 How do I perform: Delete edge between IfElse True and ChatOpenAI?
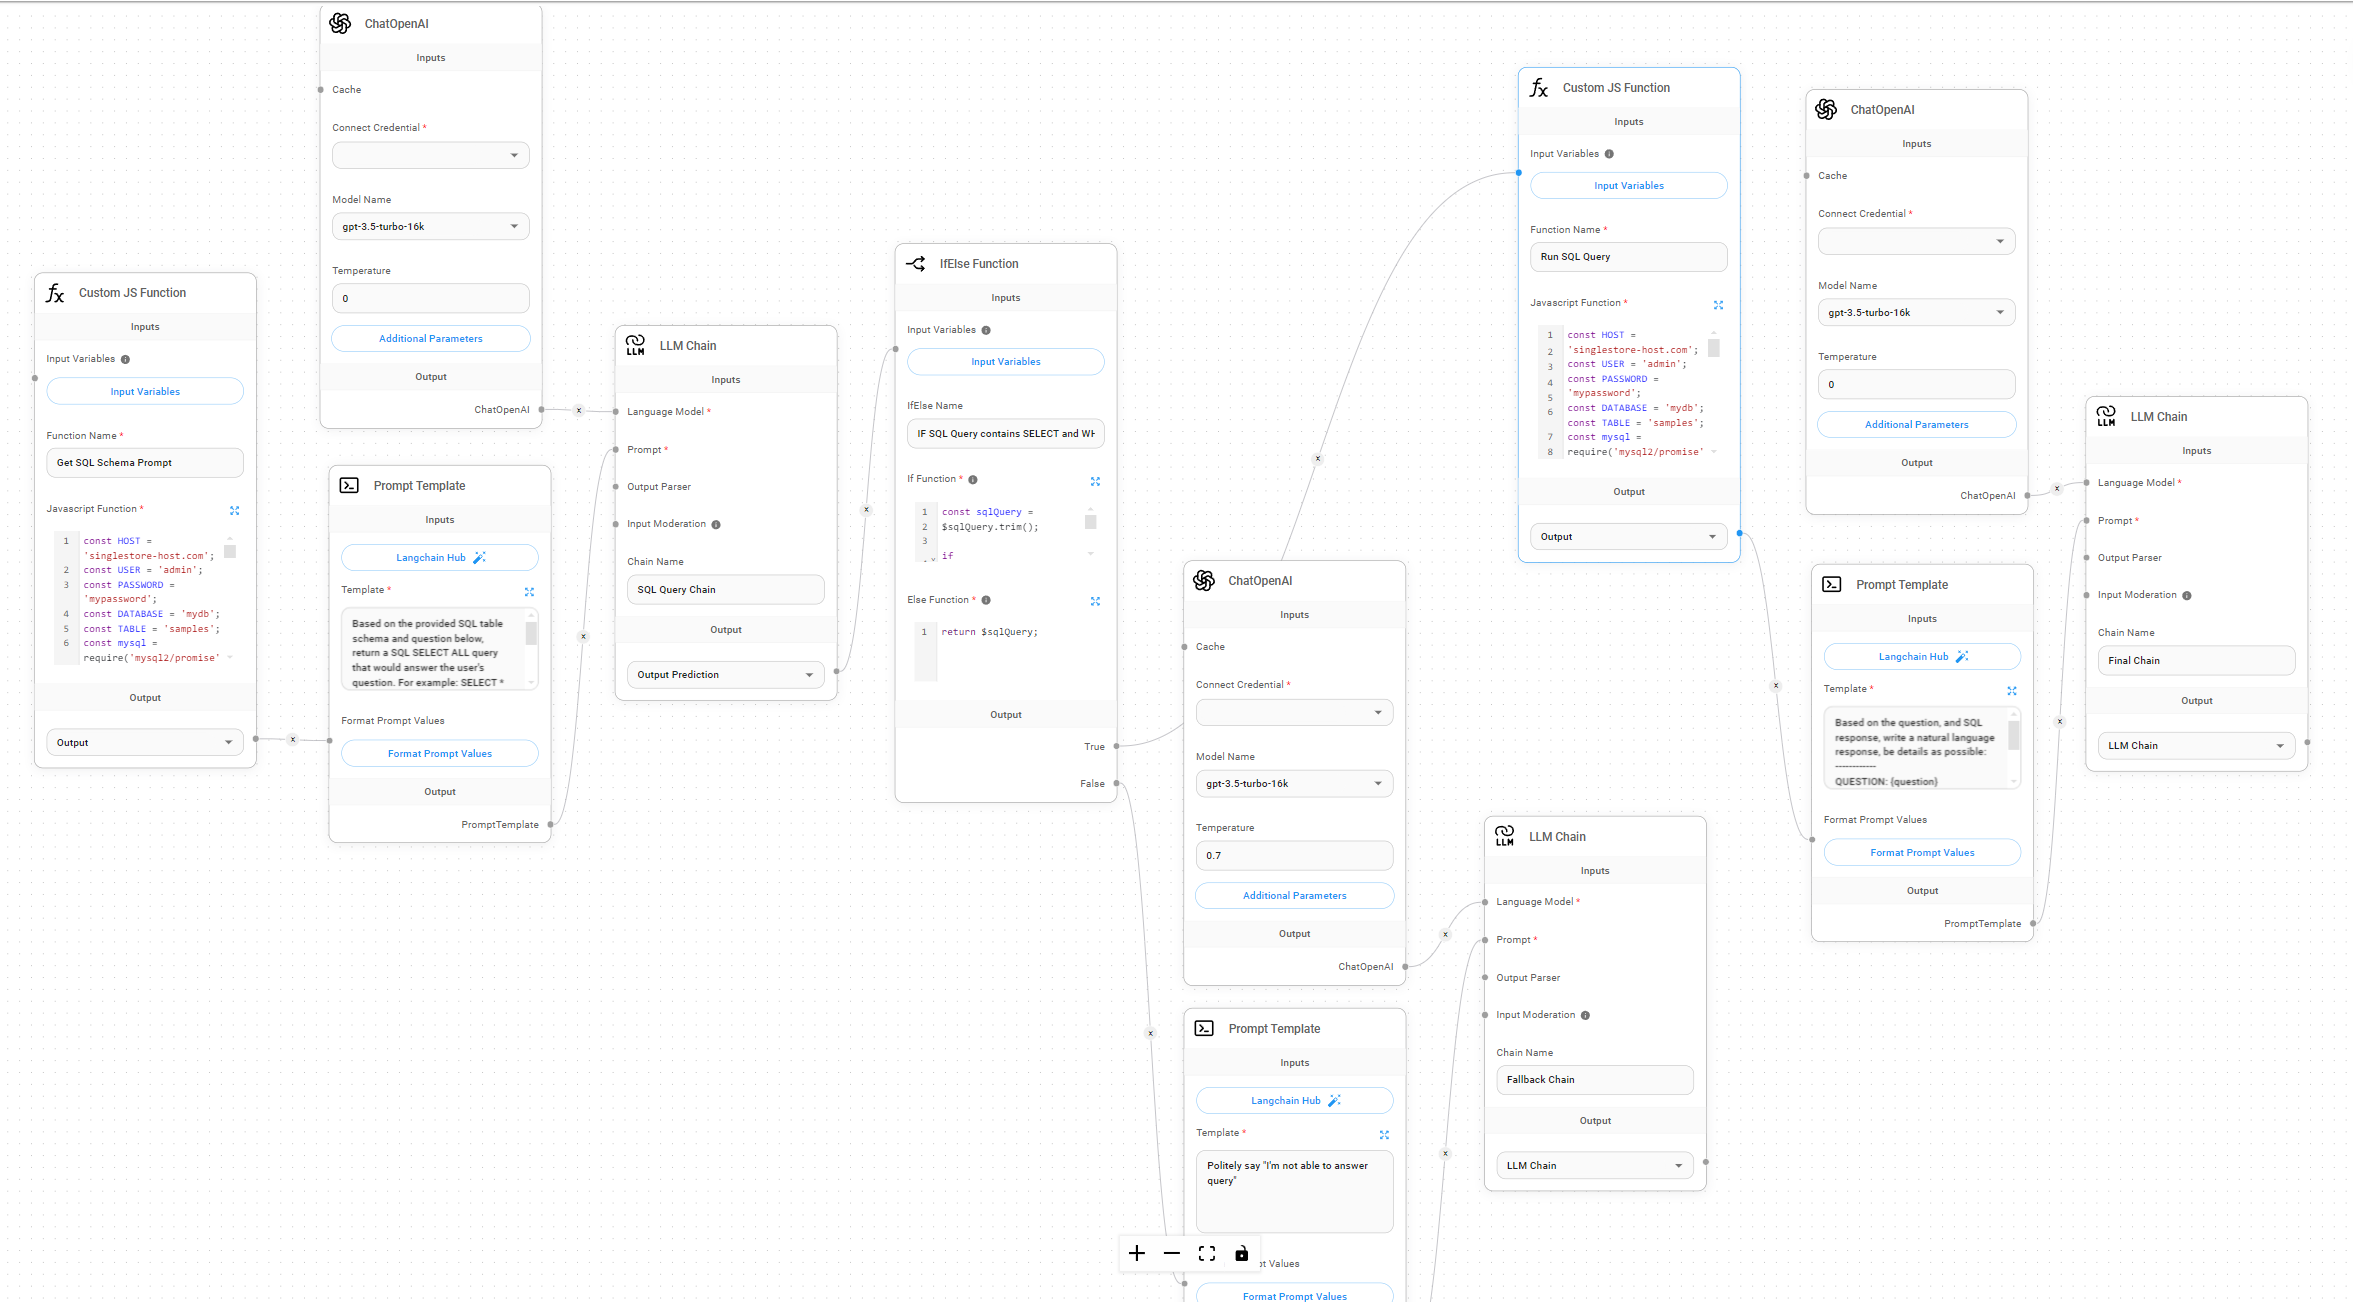pos(1318,459)
